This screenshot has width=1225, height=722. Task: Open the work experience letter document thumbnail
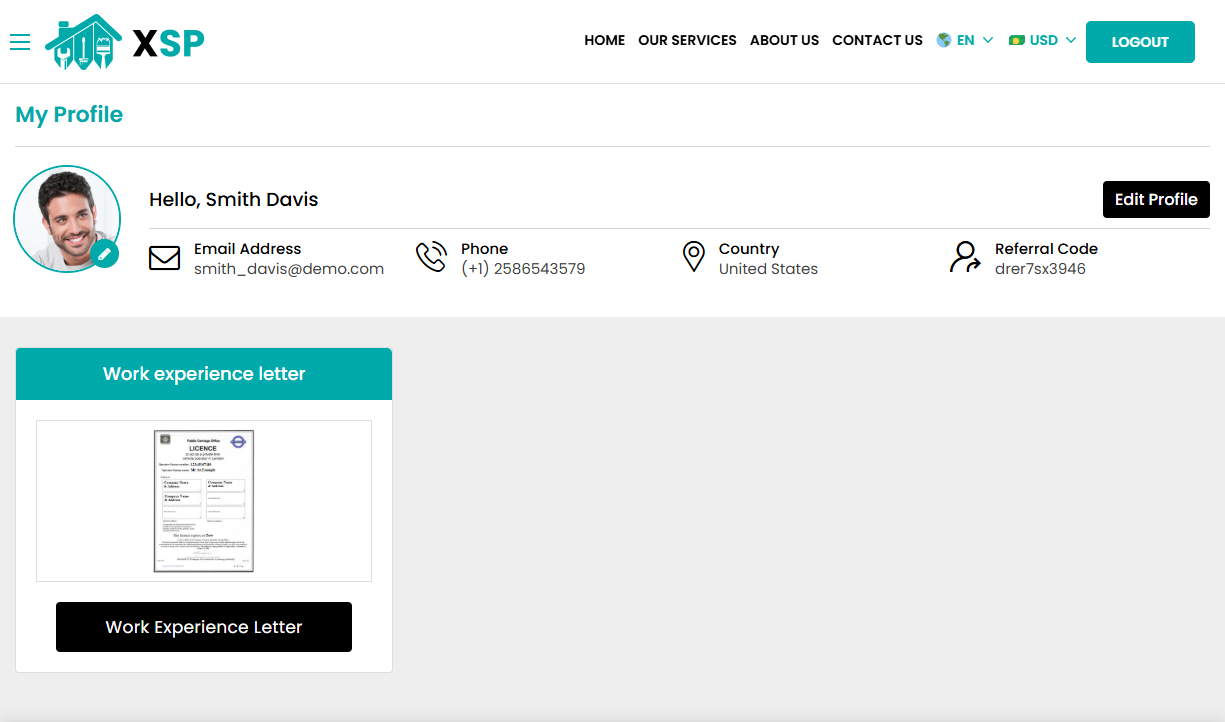(203, 500)
